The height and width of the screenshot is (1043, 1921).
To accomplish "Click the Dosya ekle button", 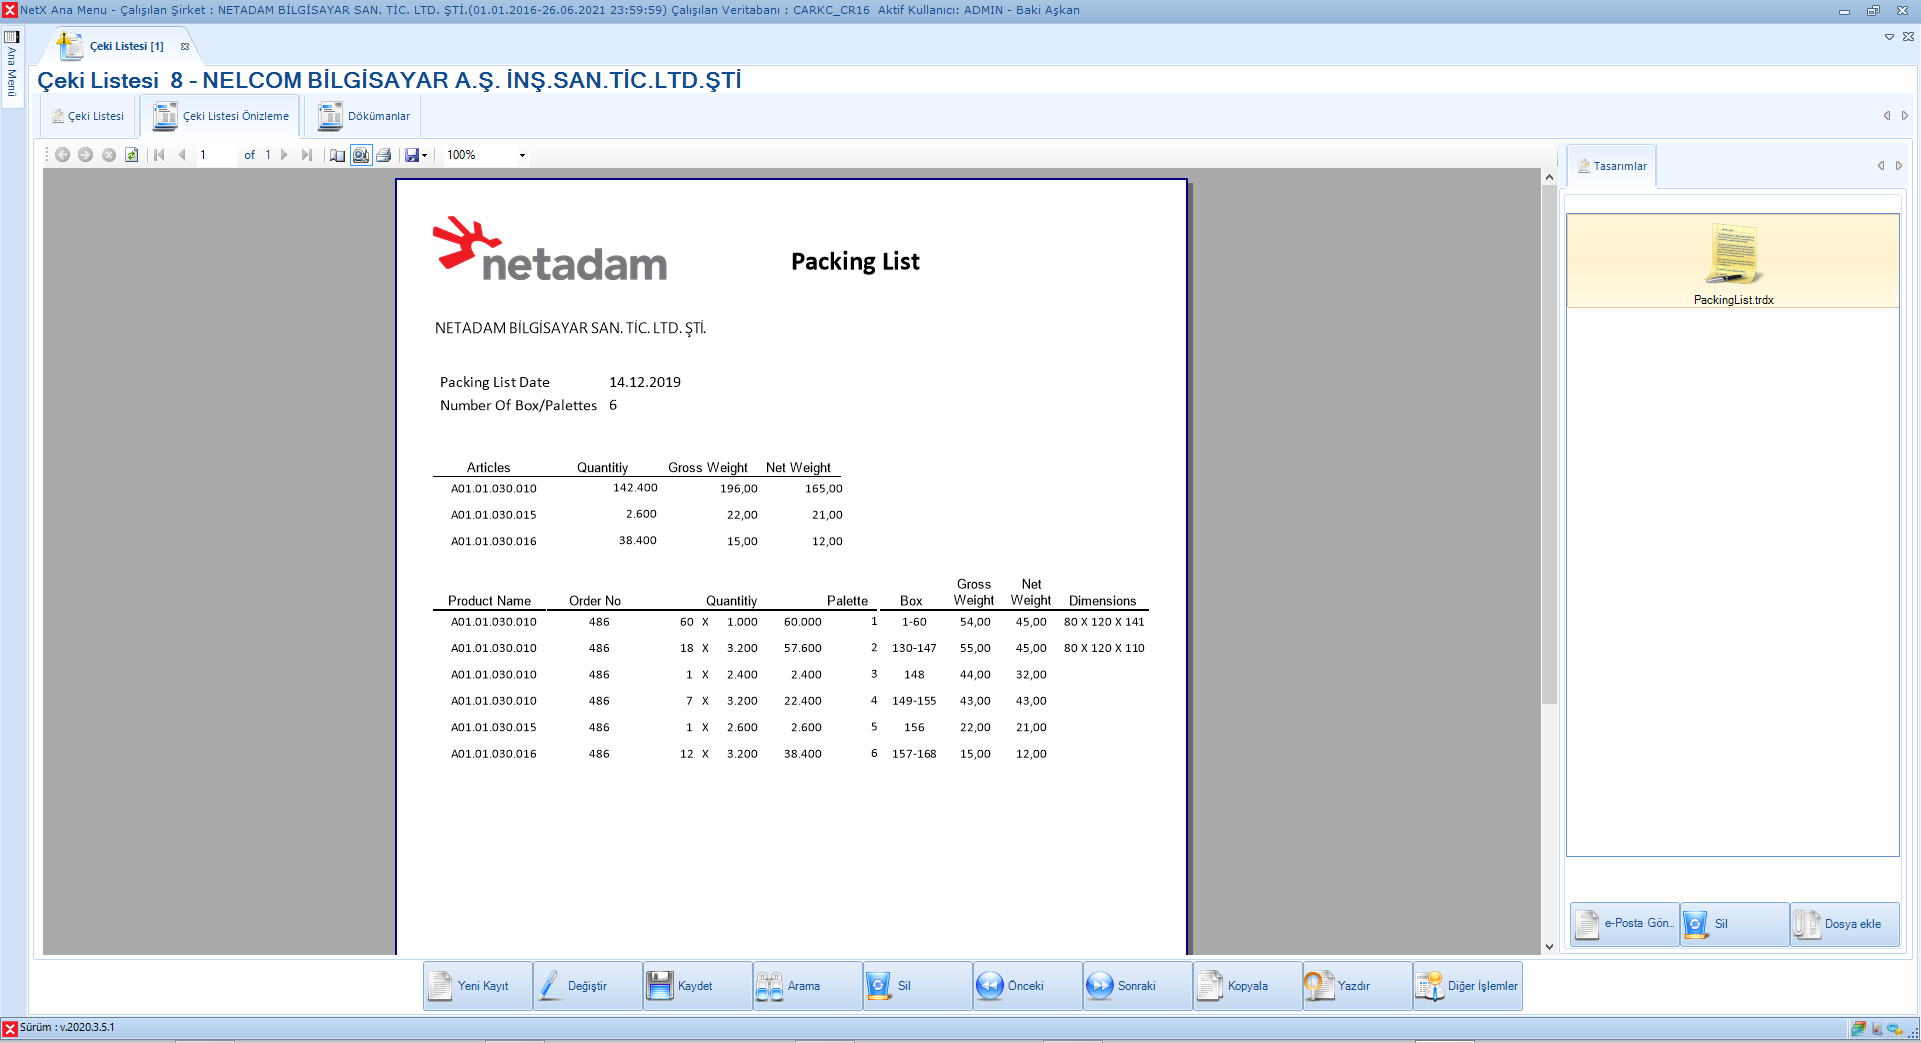I will click(1844, 924).
